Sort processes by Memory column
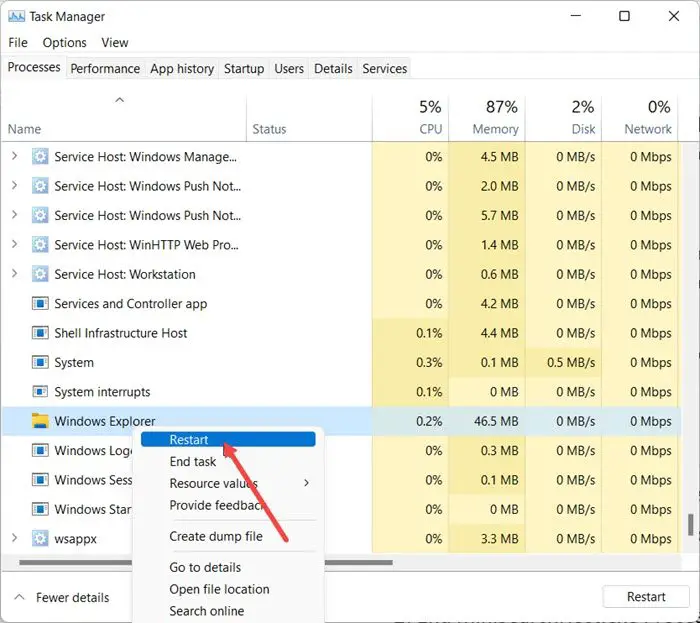 click(x=495, y=129)
